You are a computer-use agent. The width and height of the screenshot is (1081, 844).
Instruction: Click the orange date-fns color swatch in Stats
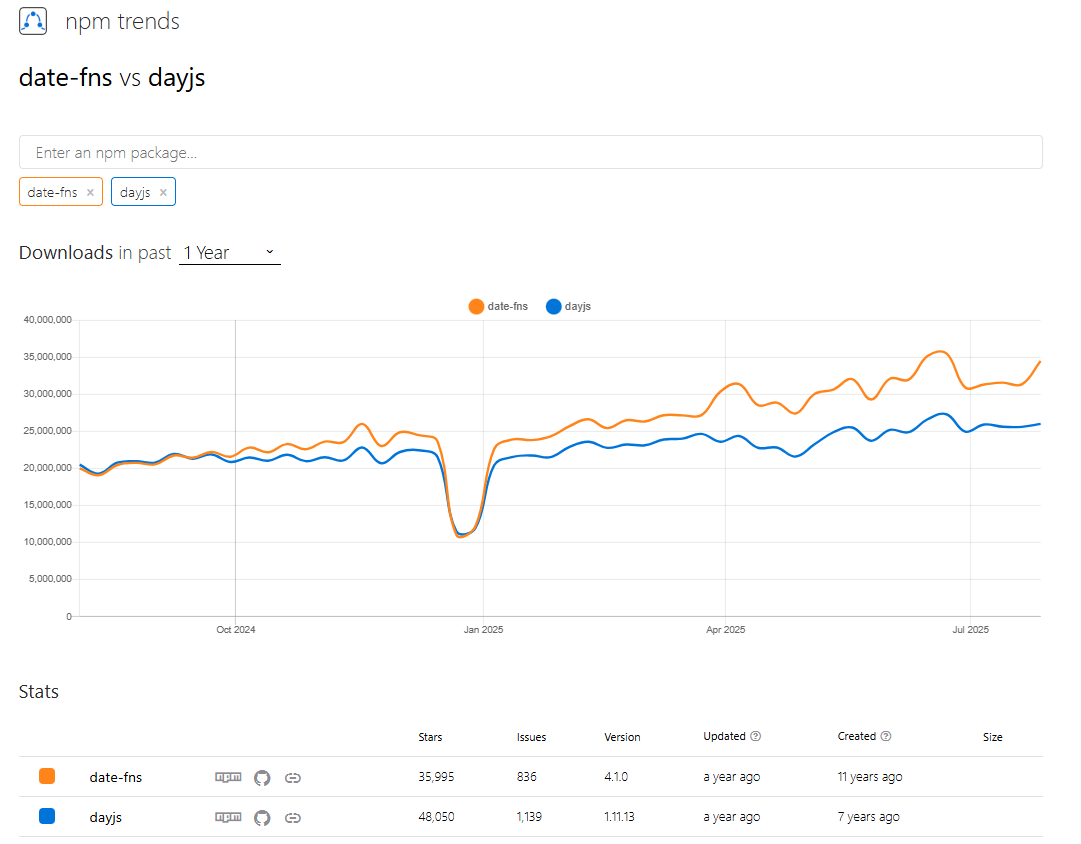coord(47,776)
